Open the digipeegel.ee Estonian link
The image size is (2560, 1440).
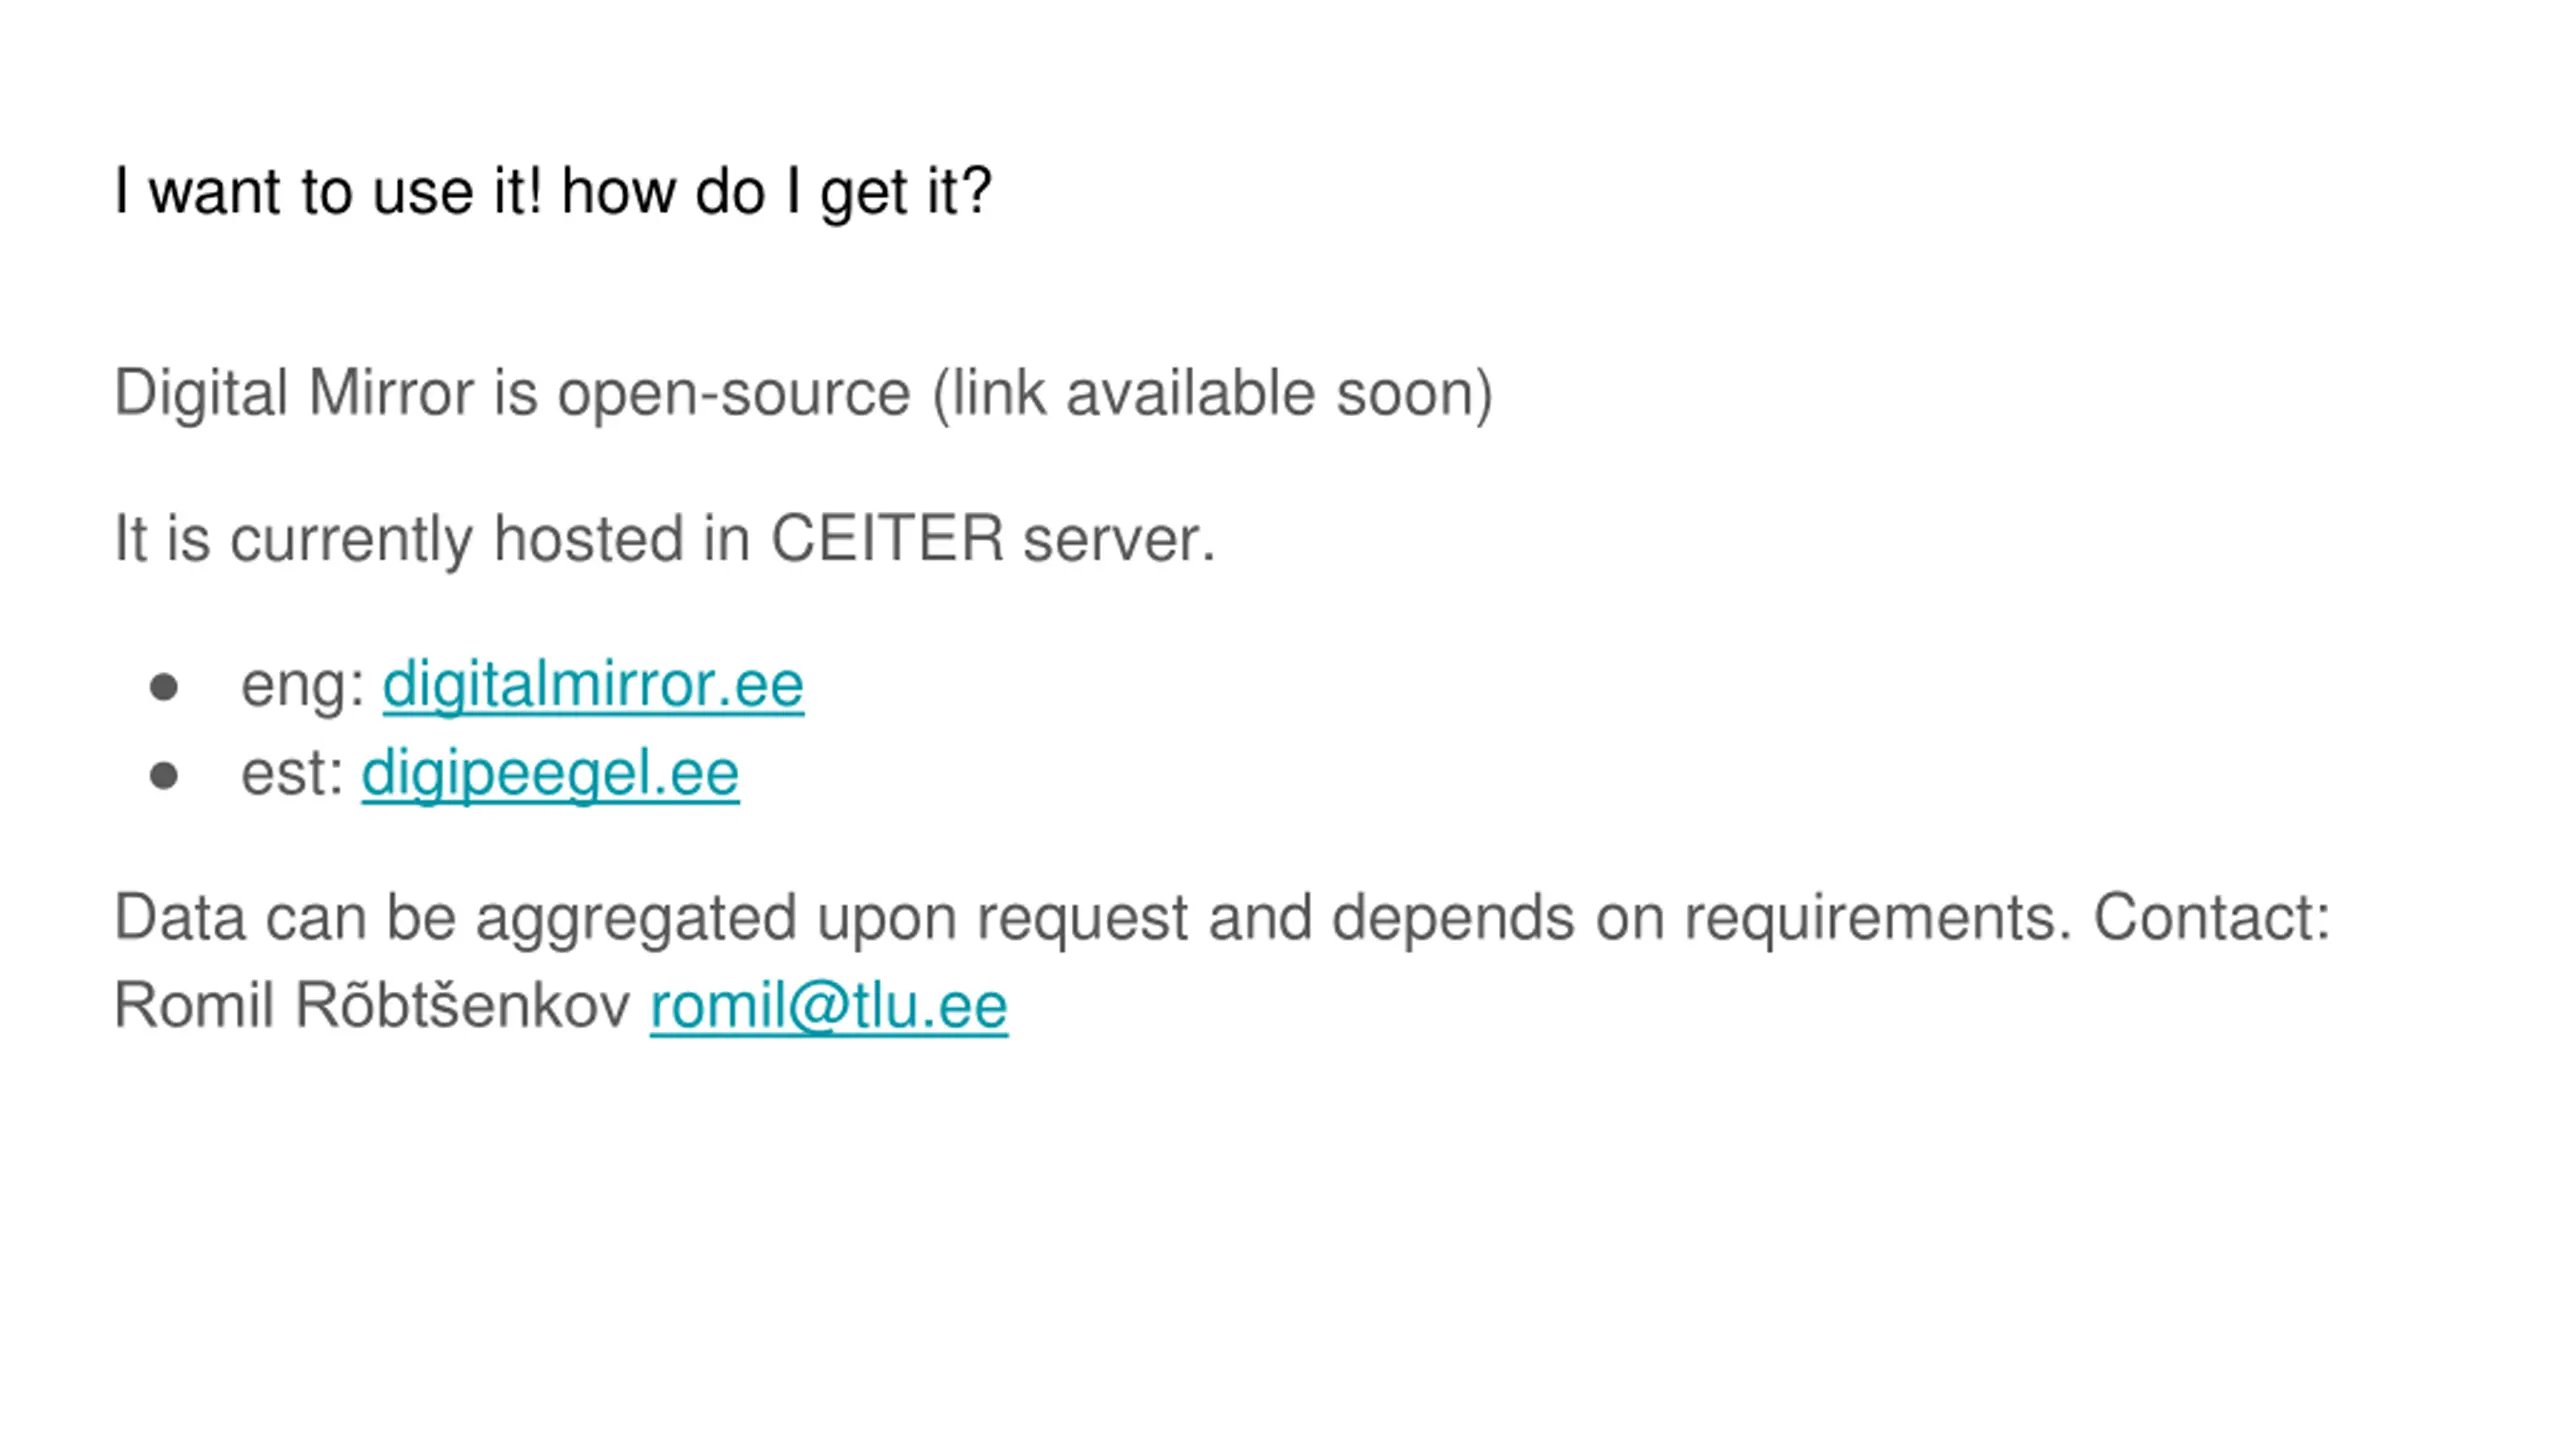[x=550, y=774]
